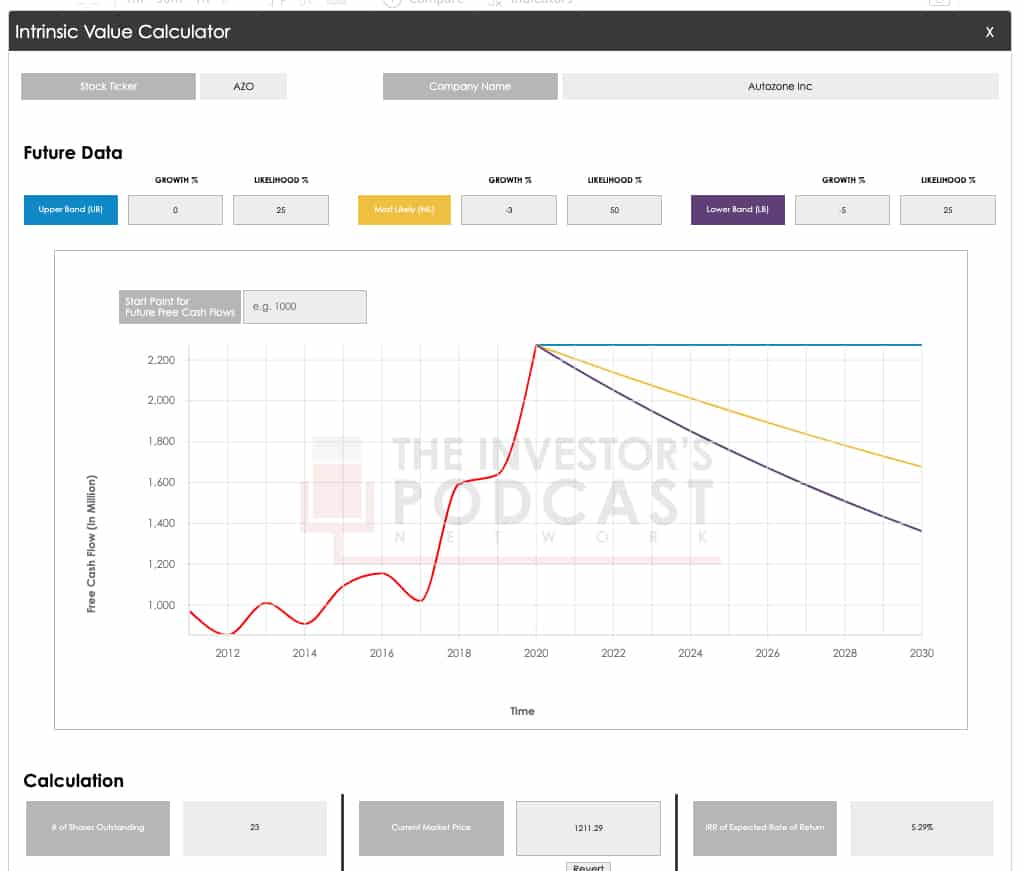Edit Most Likely likelihood field showing 50
Image resolution: width=1021 pixels, height=871 pixels.
(614, 210)
